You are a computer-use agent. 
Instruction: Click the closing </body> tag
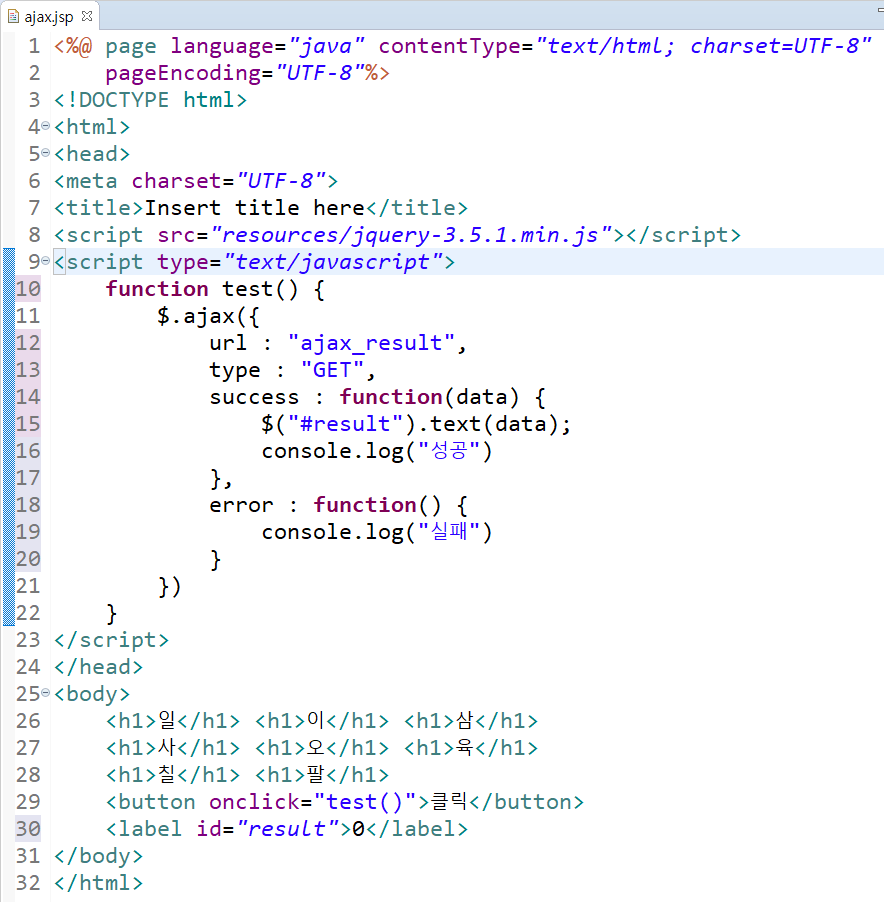click(x=98, y=856)
